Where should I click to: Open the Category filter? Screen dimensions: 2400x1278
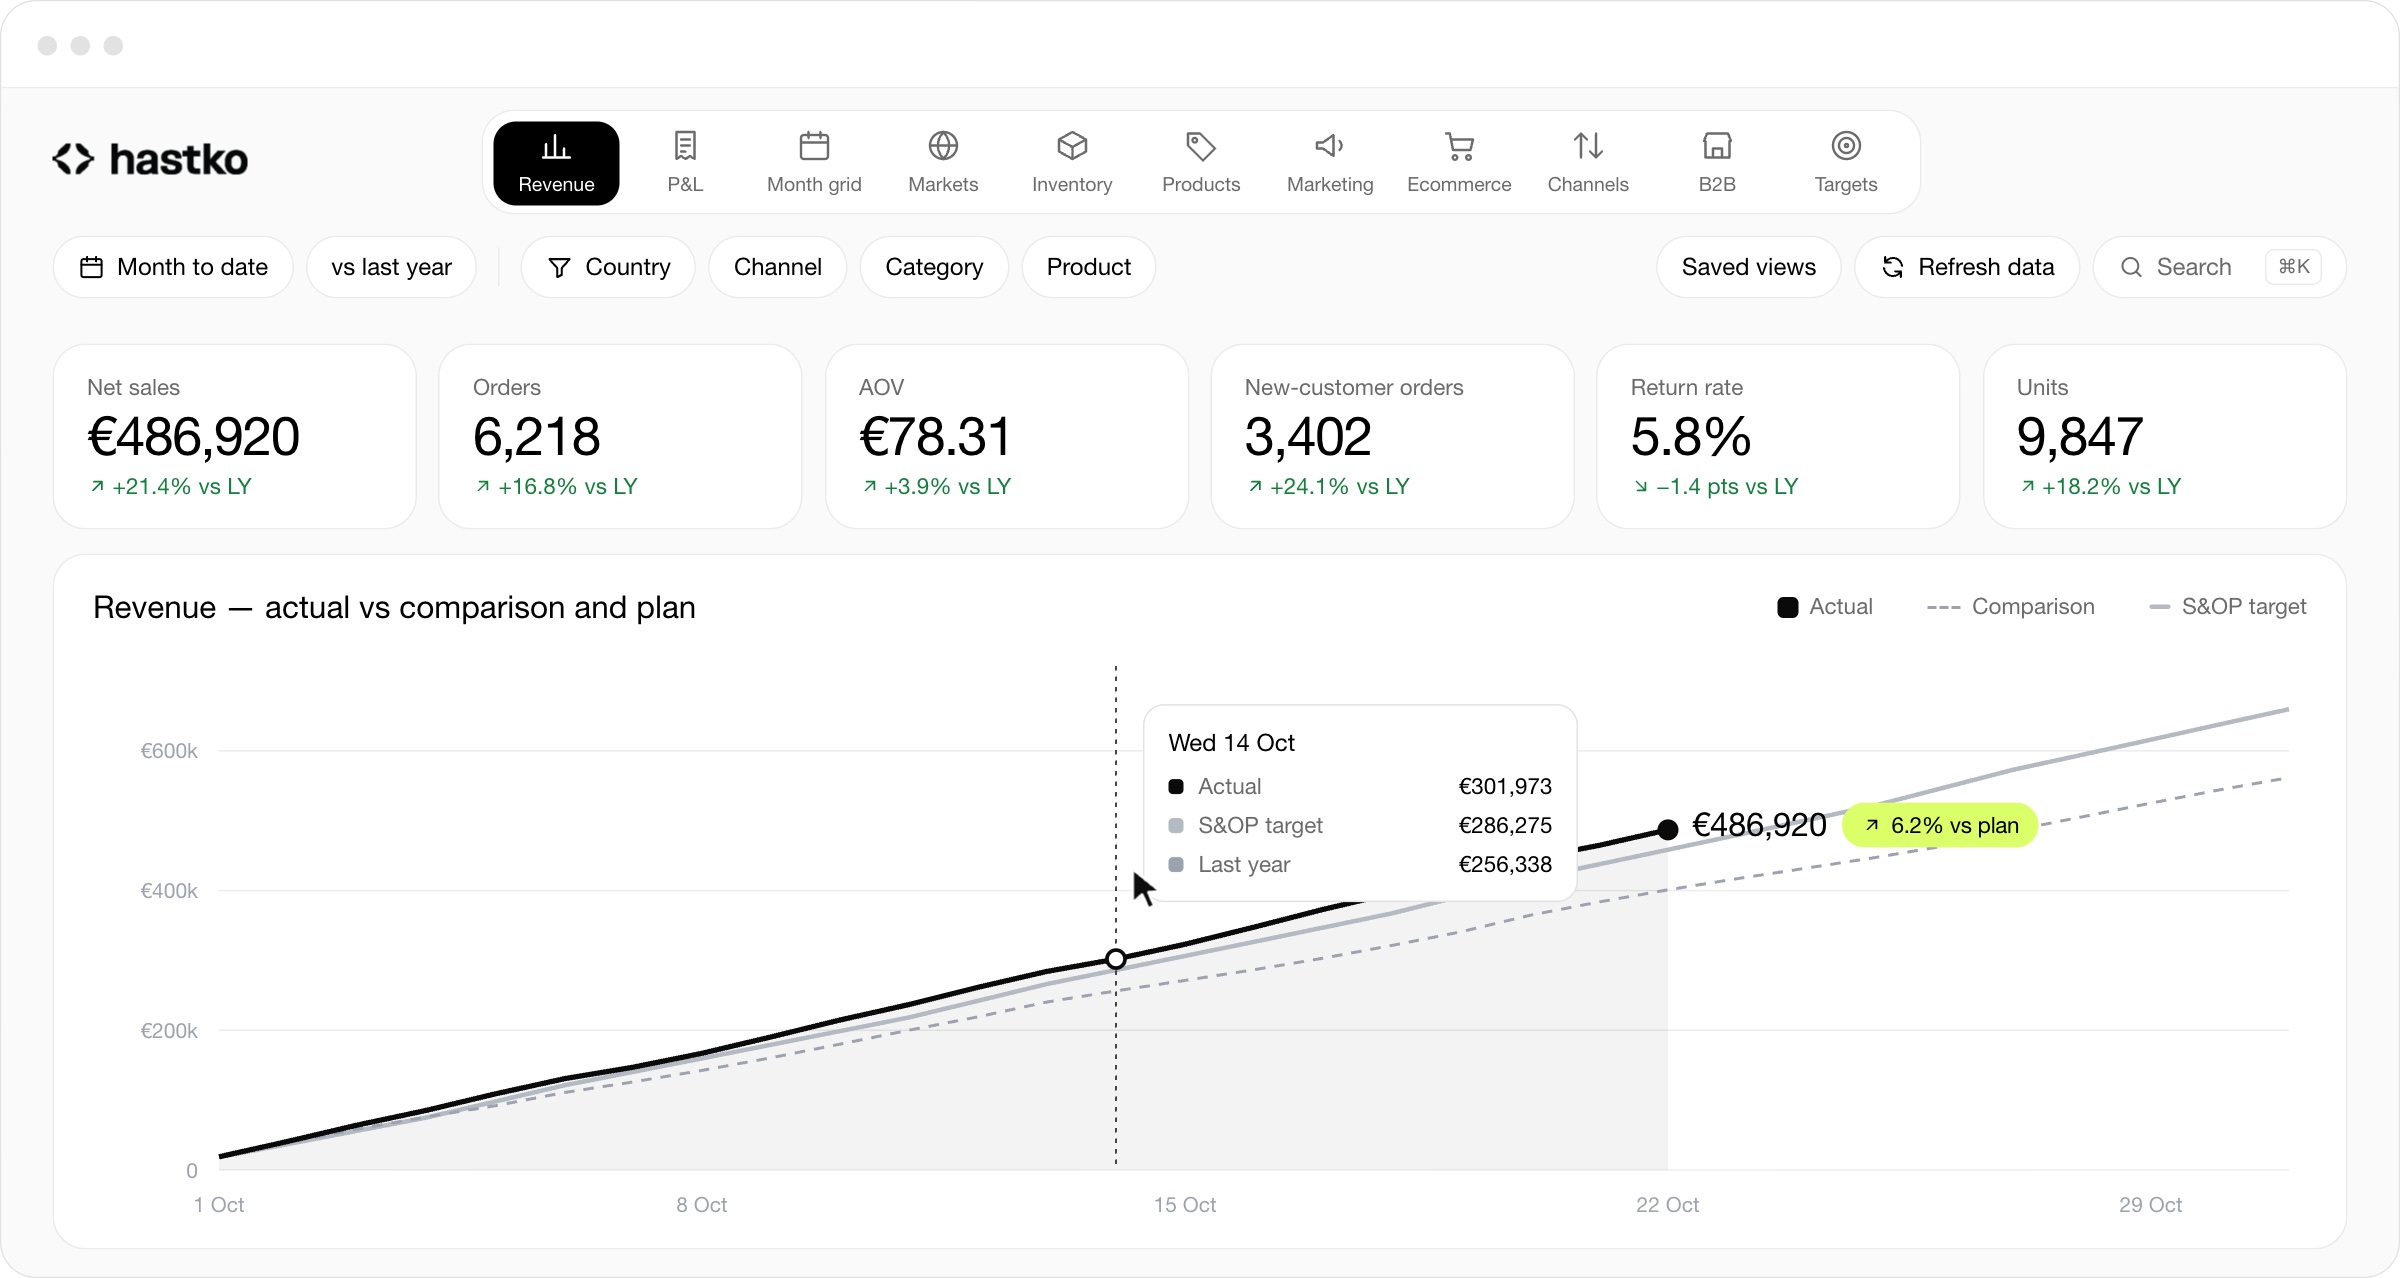pyautogui.click(x=934, y=267)
